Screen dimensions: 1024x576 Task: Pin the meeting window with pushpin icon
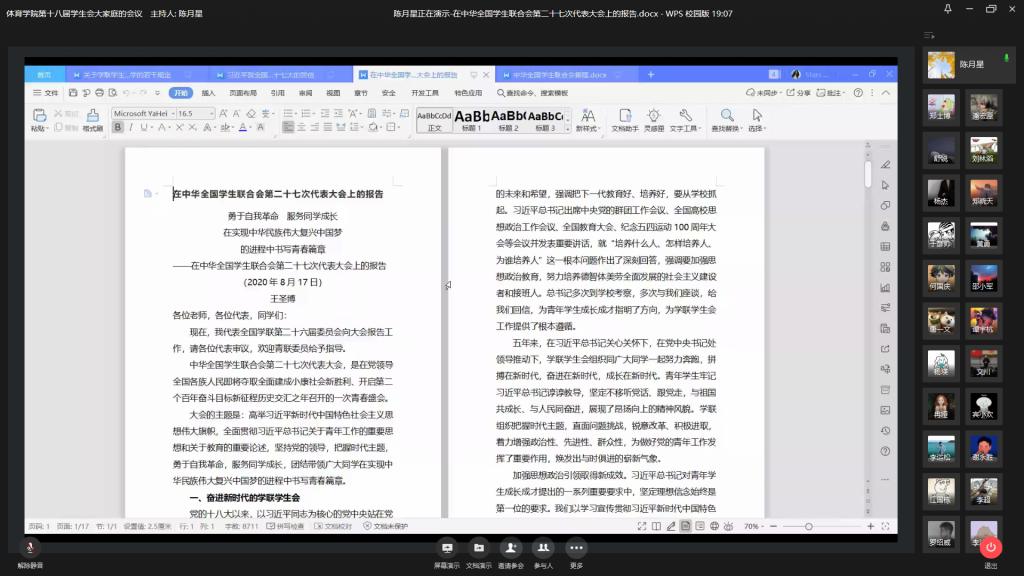pos(947,9)
